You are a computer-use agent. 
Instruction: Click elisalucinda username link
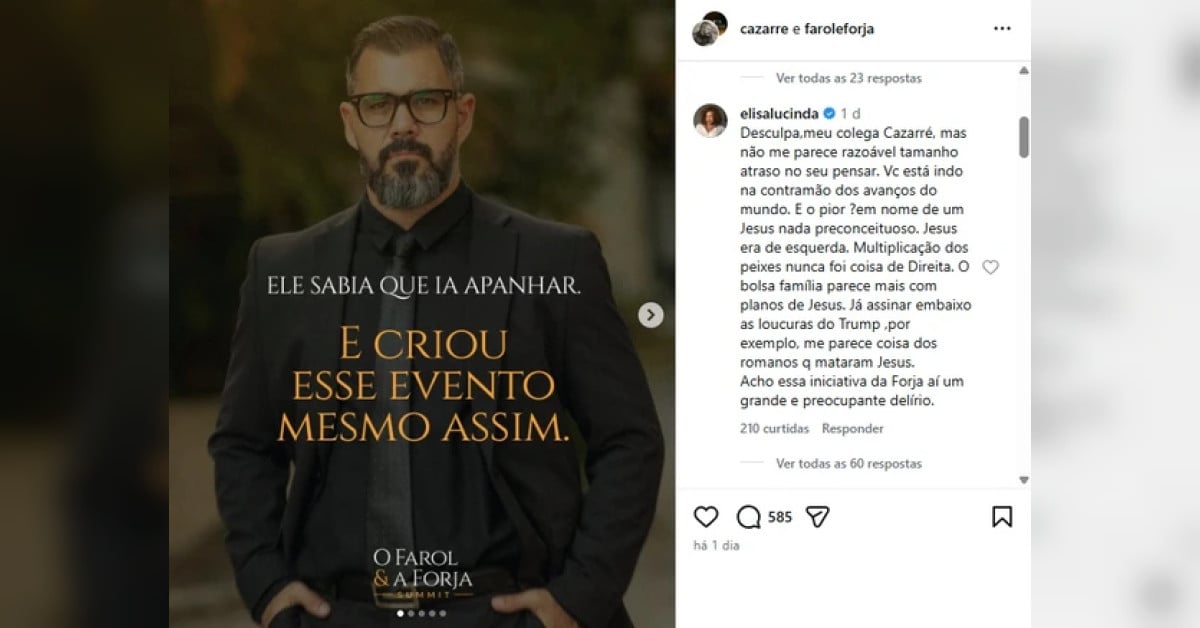point(778,114)
